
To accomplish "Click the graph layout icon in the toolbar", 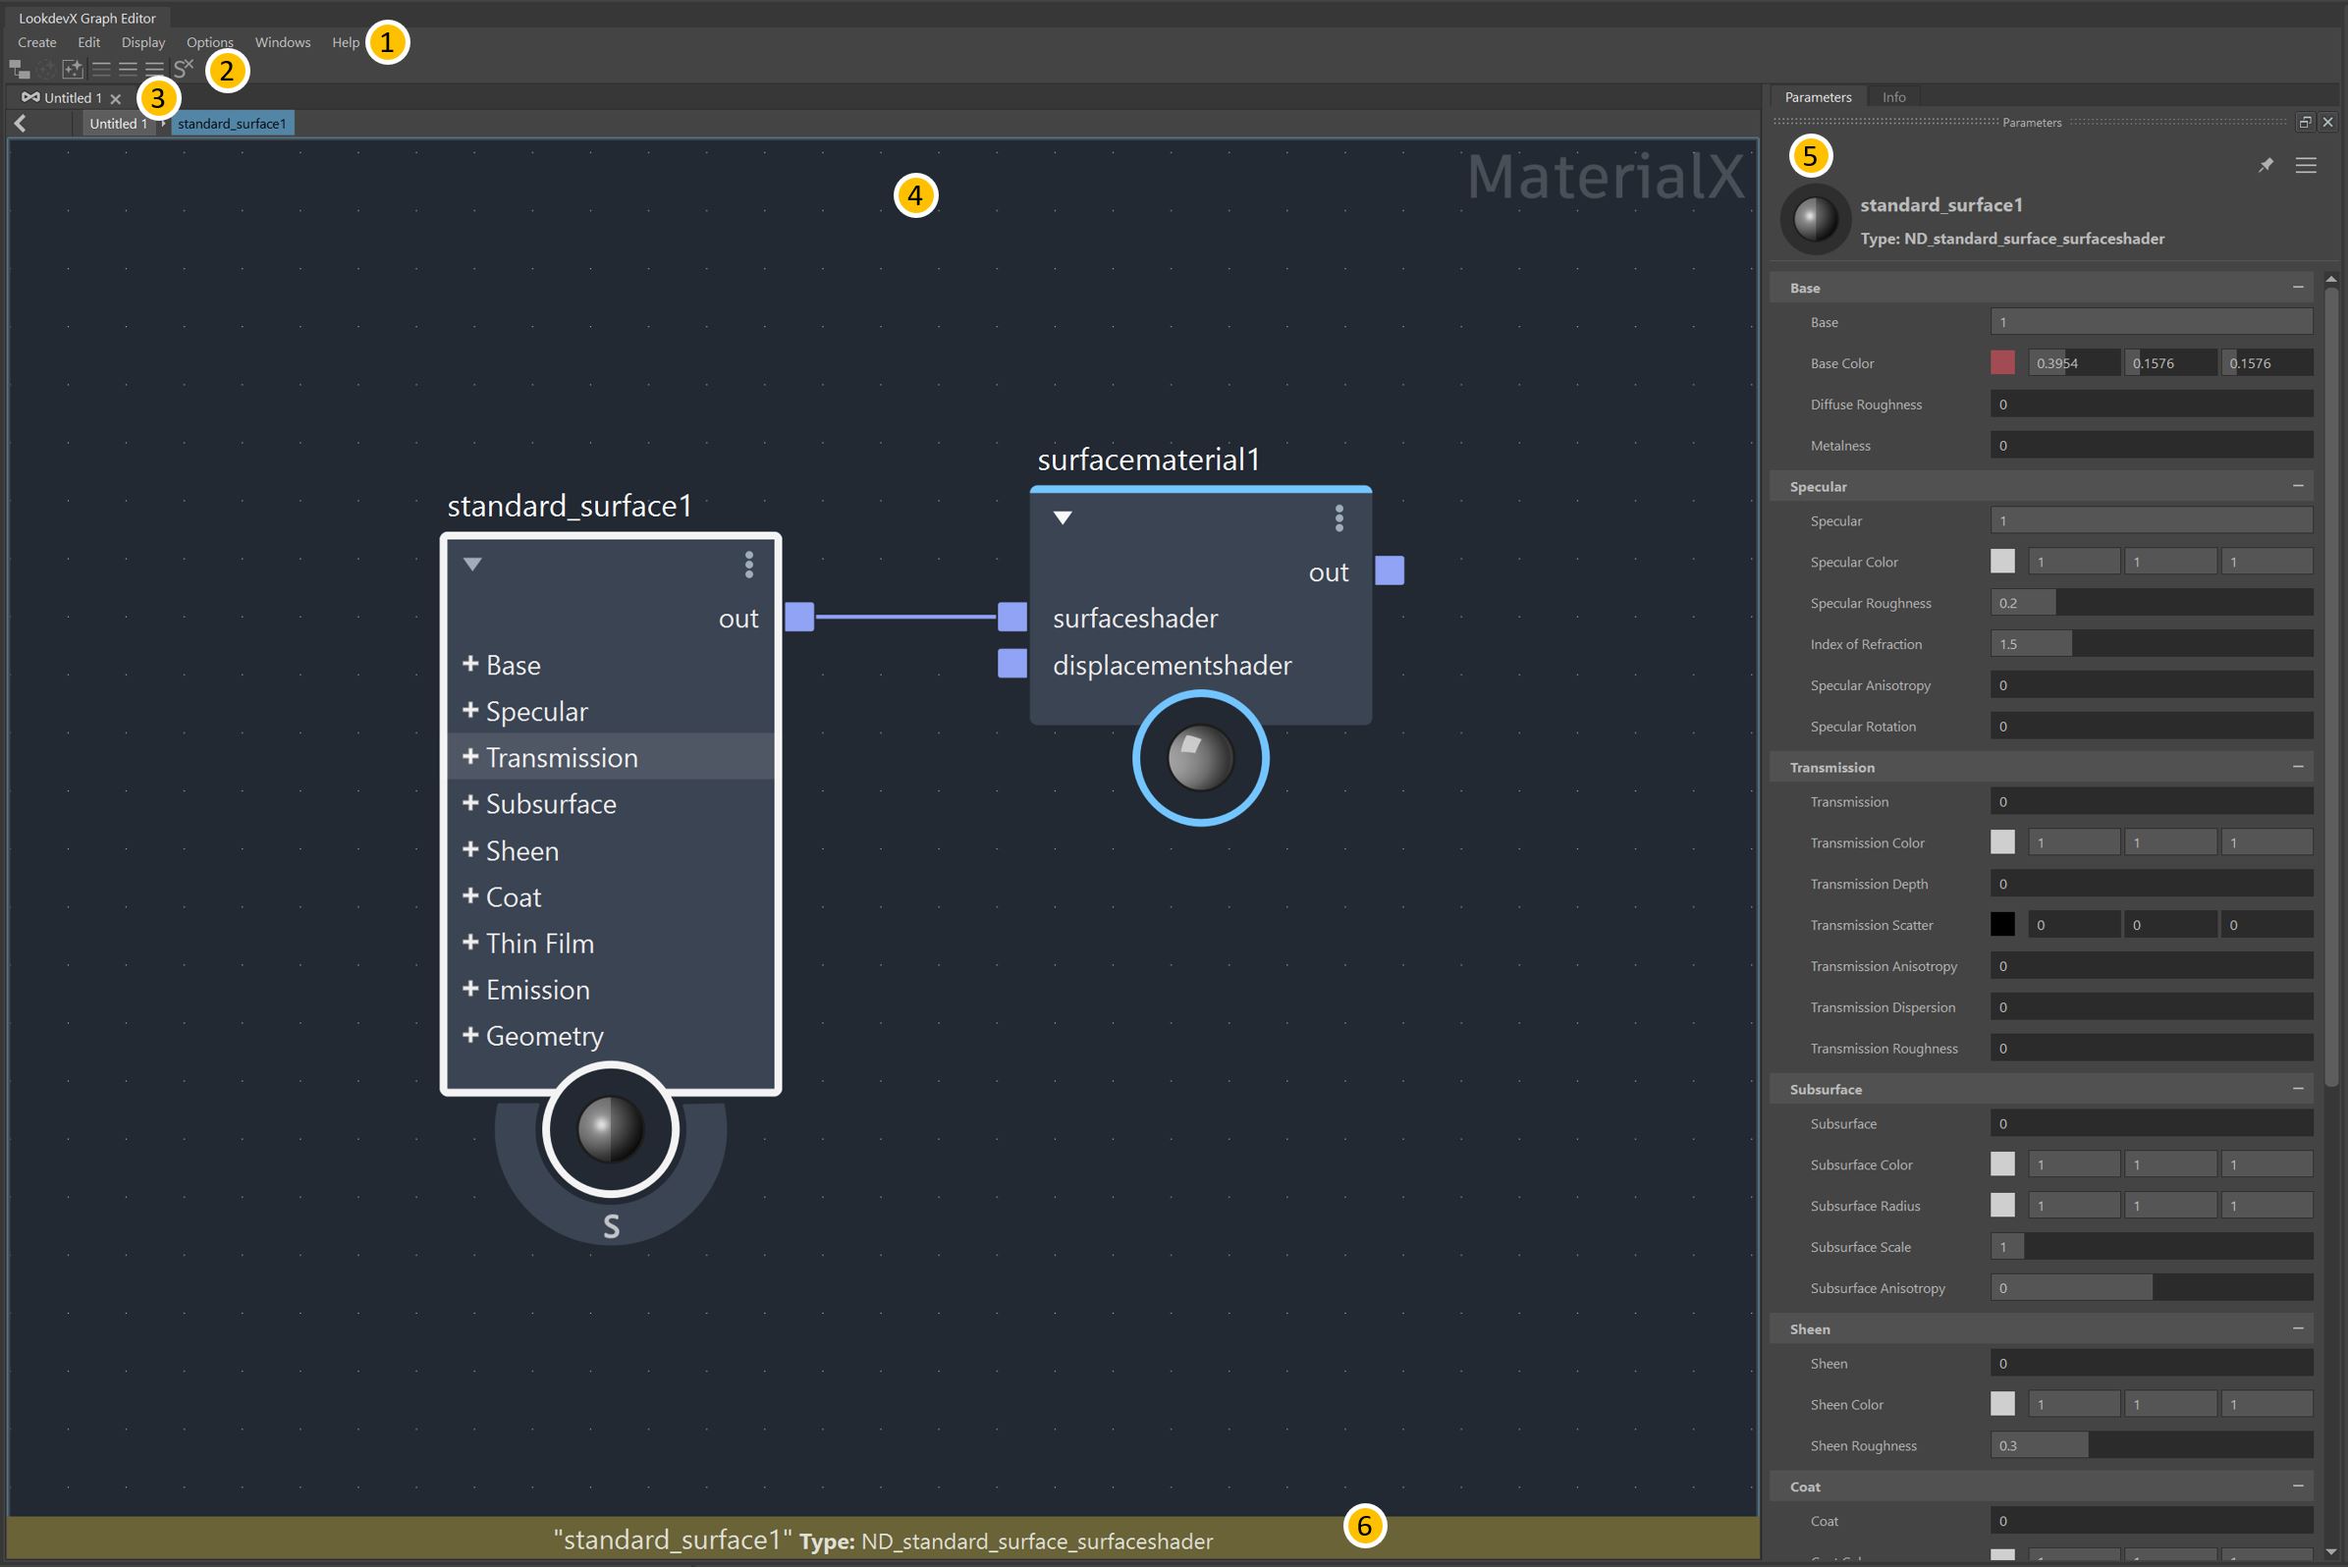I will 19,69.
